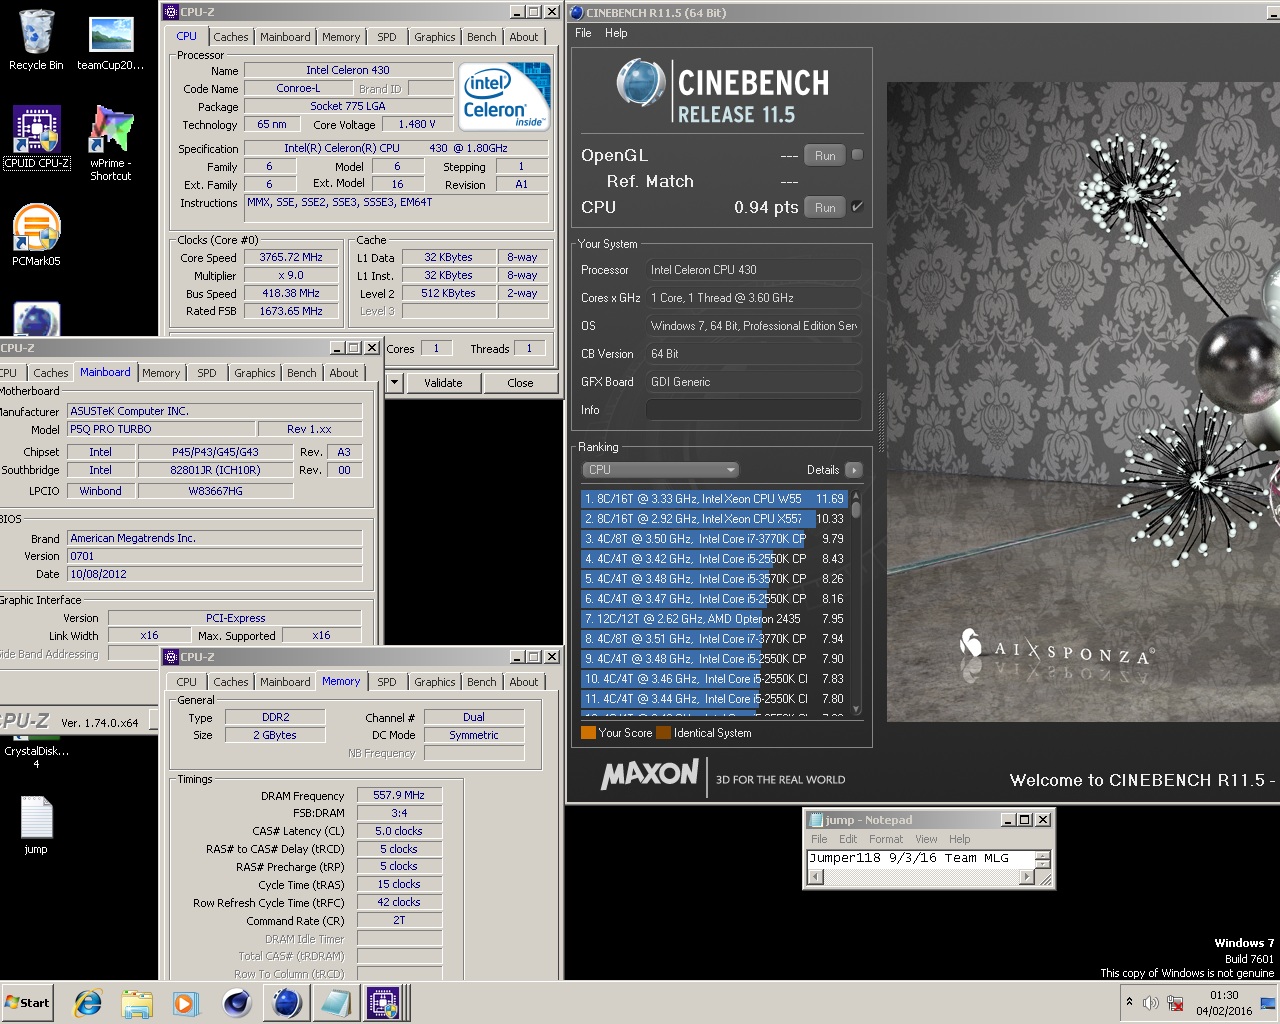Click the Cinebench title bar icon
Screen dimensions: 1280x1024
pos(576,13)
